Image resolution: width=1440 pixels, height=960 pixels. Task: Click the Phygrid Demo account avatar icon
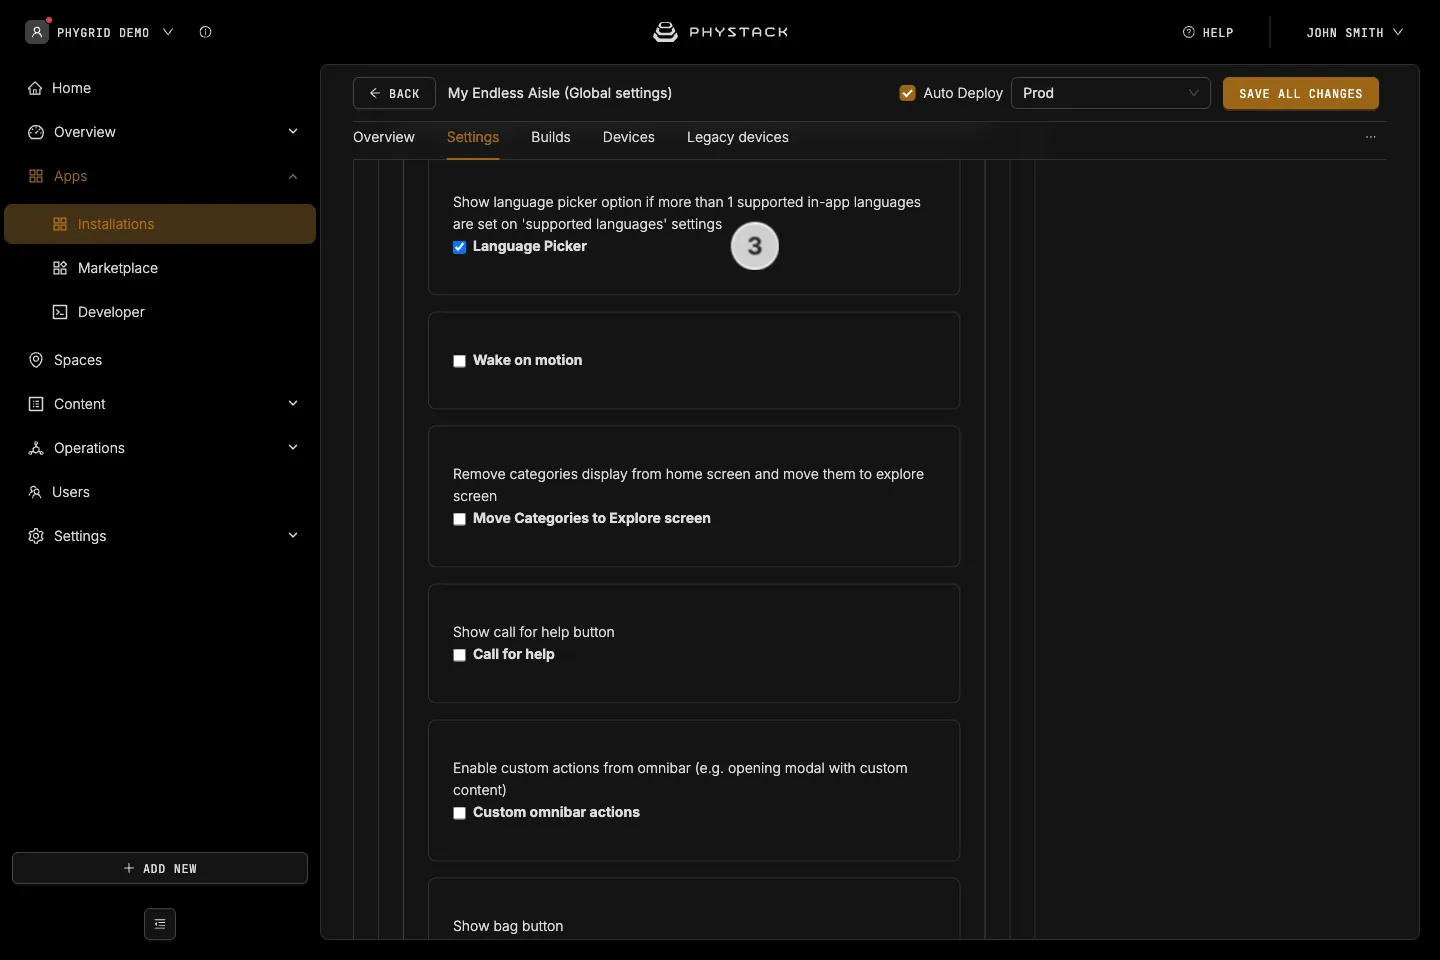point(37,32)
